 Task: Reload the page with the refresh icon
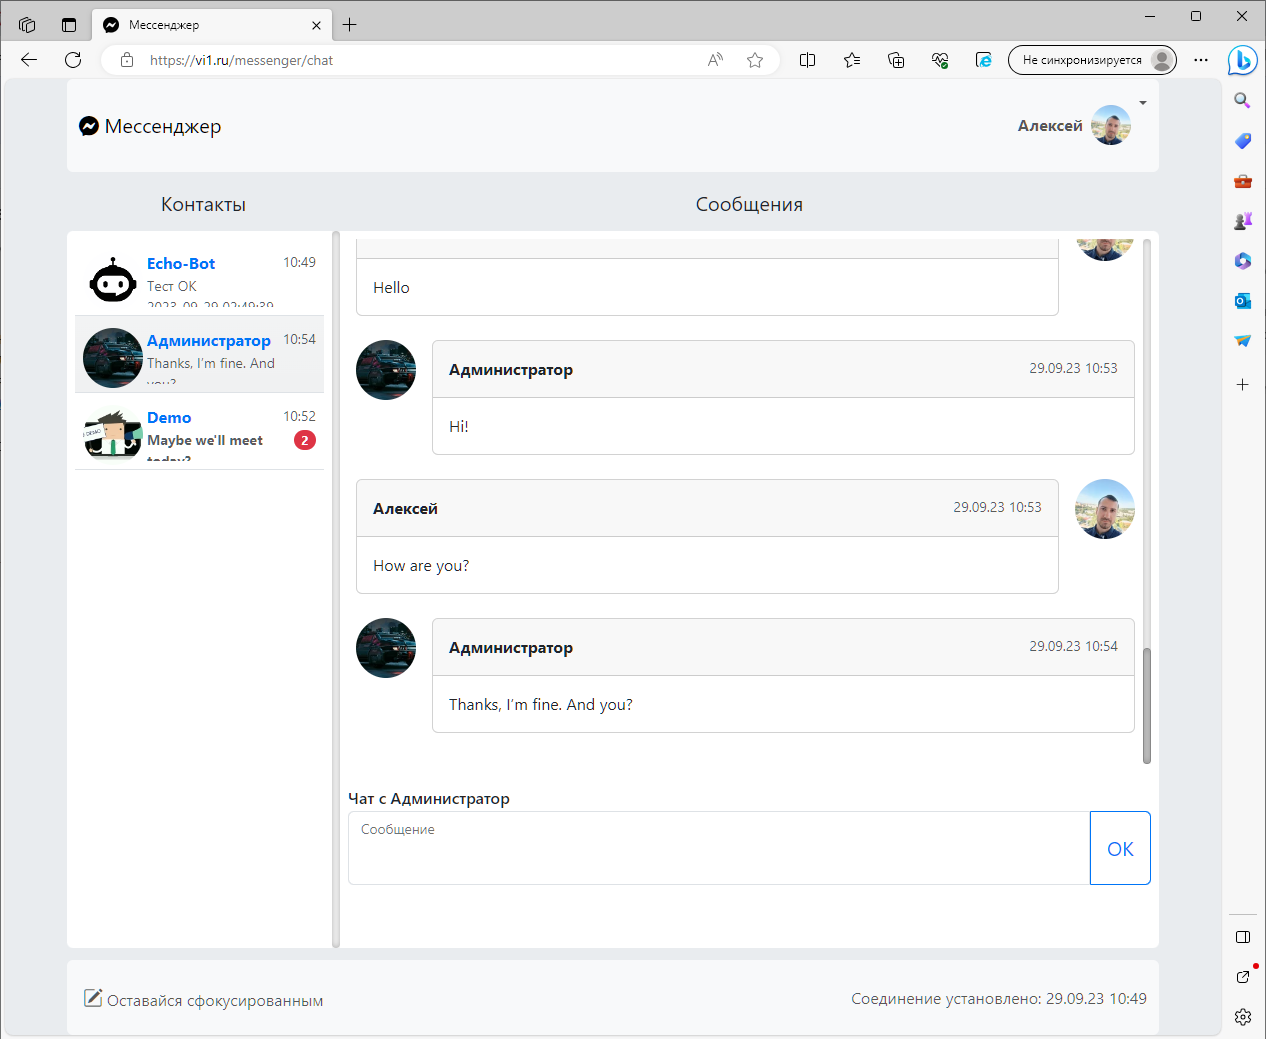(73, 59)
